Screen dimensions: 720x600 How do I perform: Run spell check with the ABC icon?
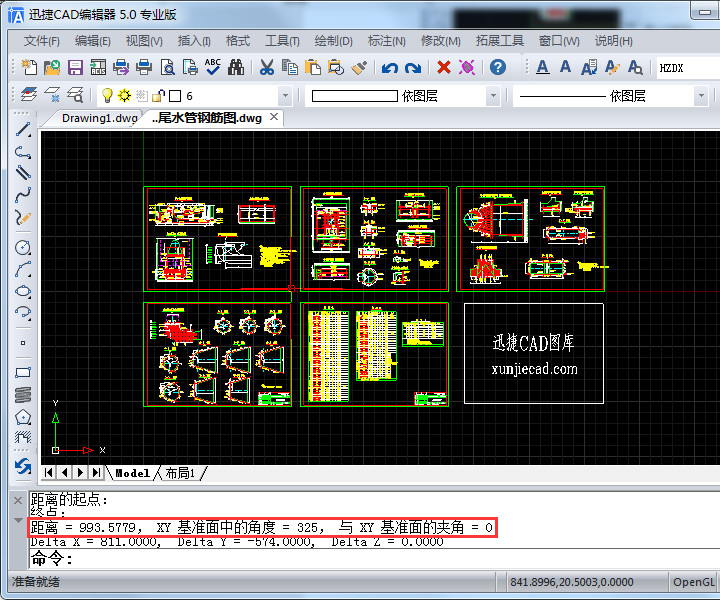click(x=213, y=67)
